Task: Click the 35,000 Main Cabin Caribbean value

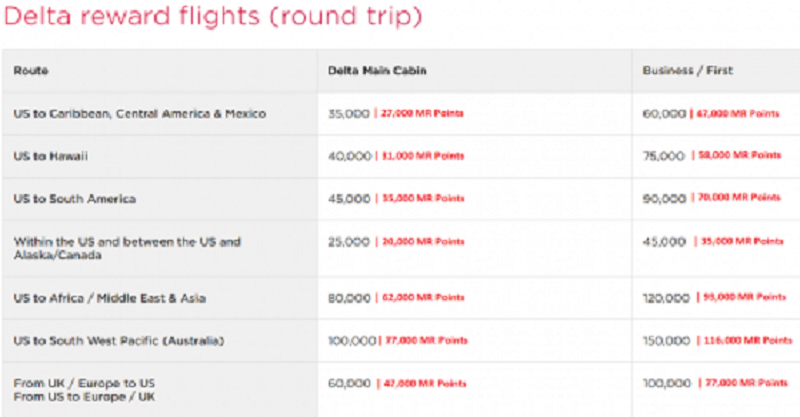Action: 348,113
